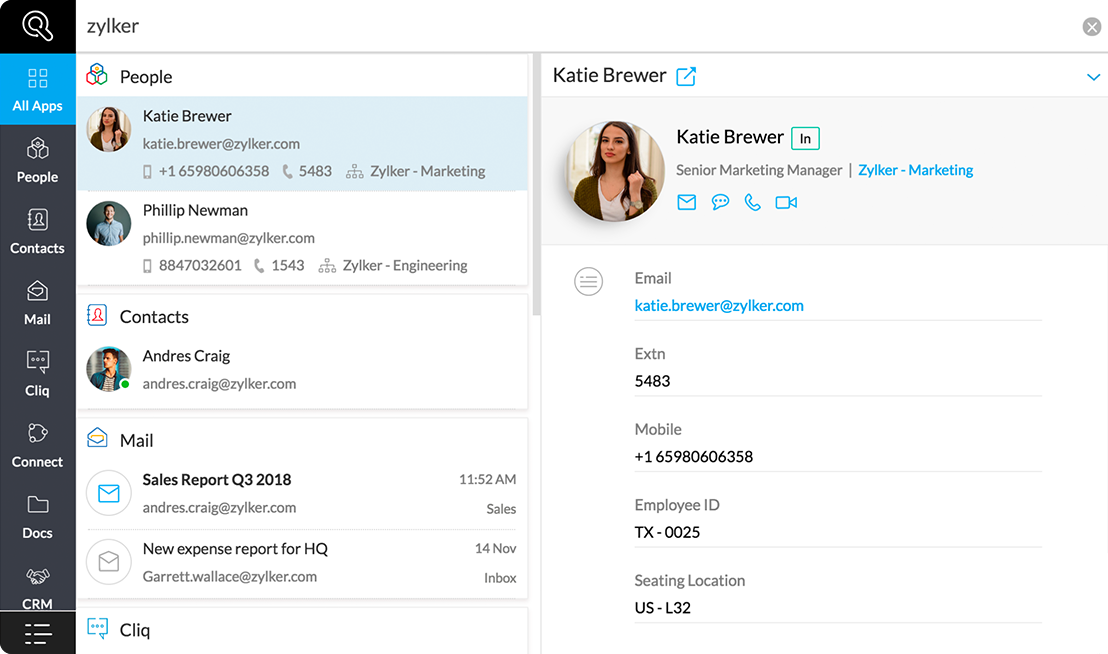Select Phillip Newman search result
The height and width of the screenshot is (654, 1108).
pyautogui.click(x=302, y=238)
